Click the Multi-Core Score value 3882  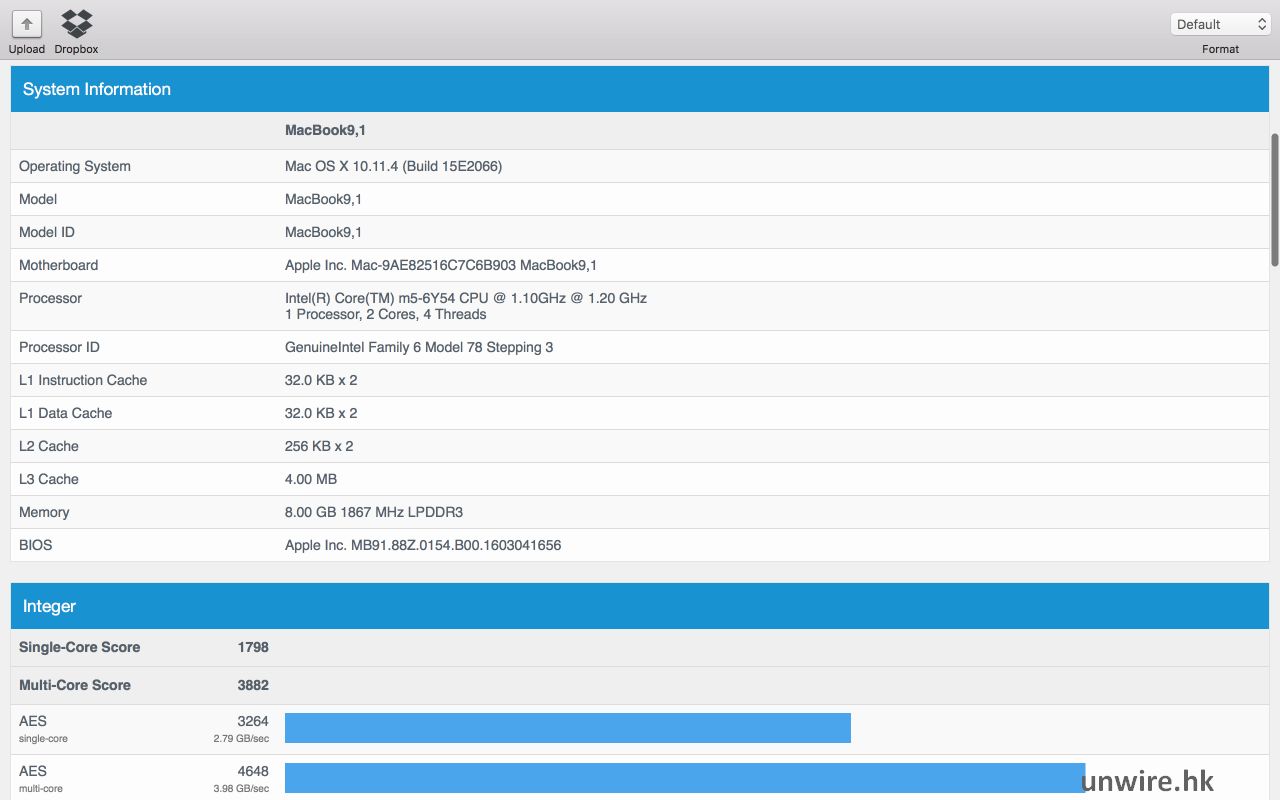tap(253, 685)
